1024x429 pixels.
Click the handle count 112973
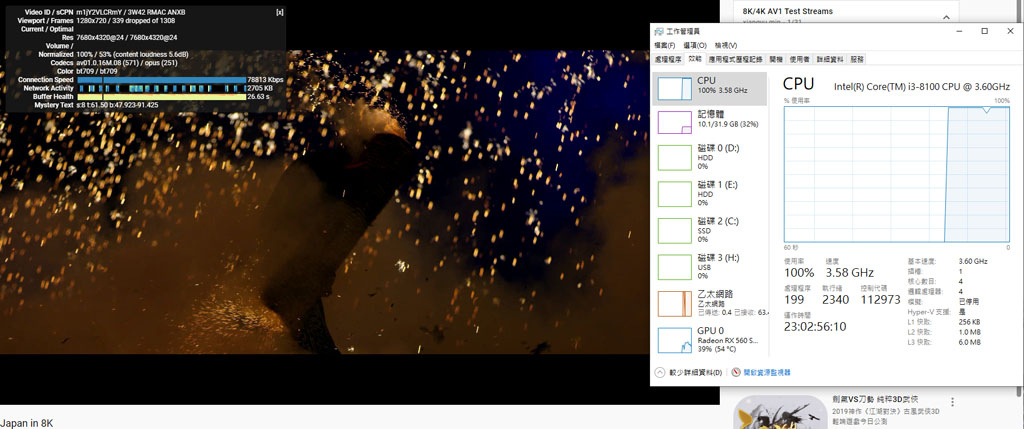coord(881,300)
